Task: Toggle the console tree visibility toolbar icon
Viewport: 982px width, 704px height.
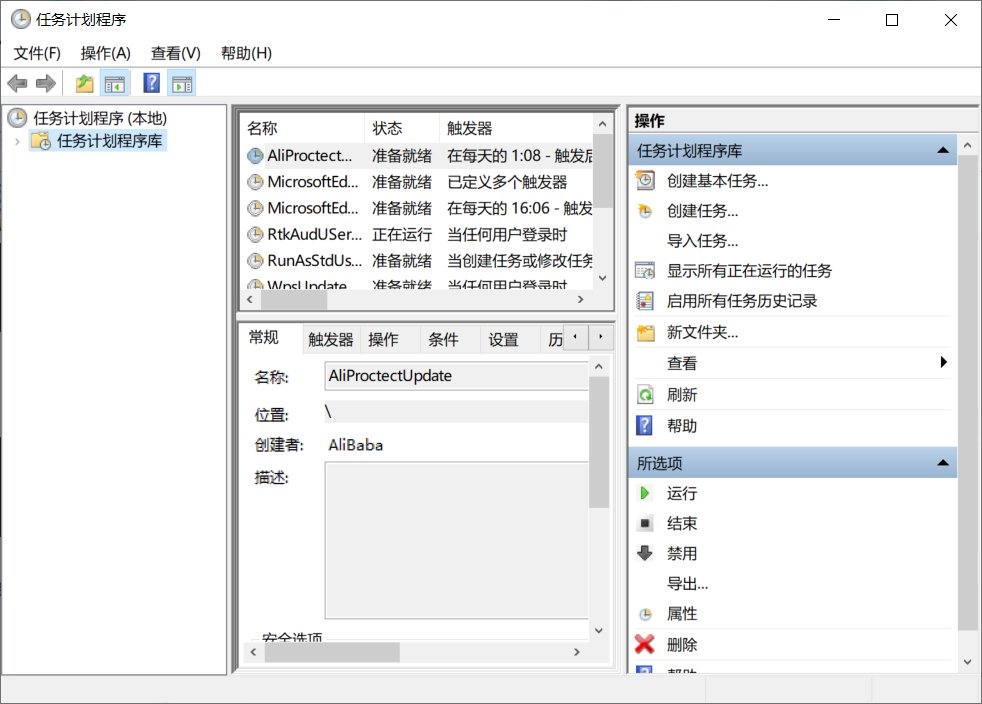Action: tap(115, 83)
